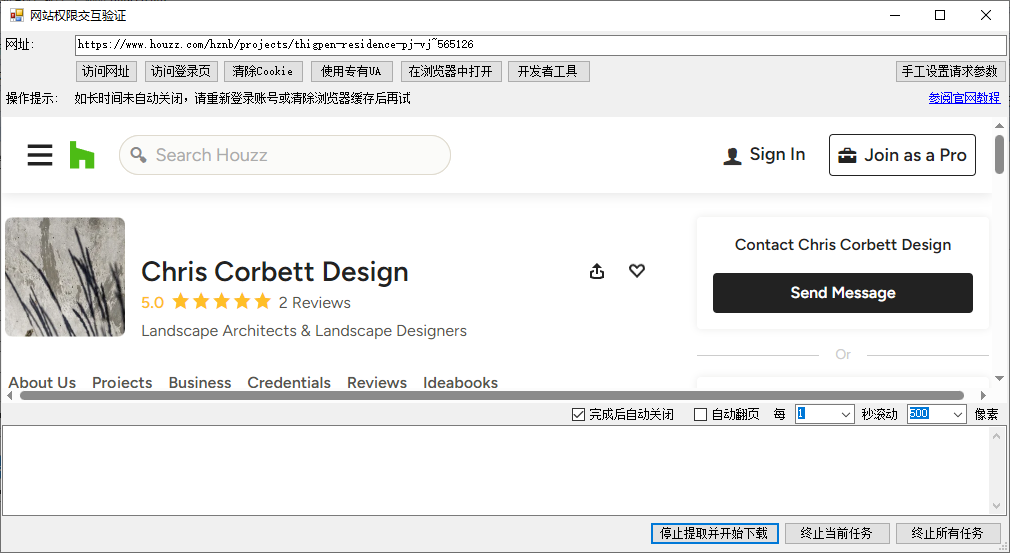Open the Business tab
This screenshot has height=553, width=1010.
click(x=200, y=382)
